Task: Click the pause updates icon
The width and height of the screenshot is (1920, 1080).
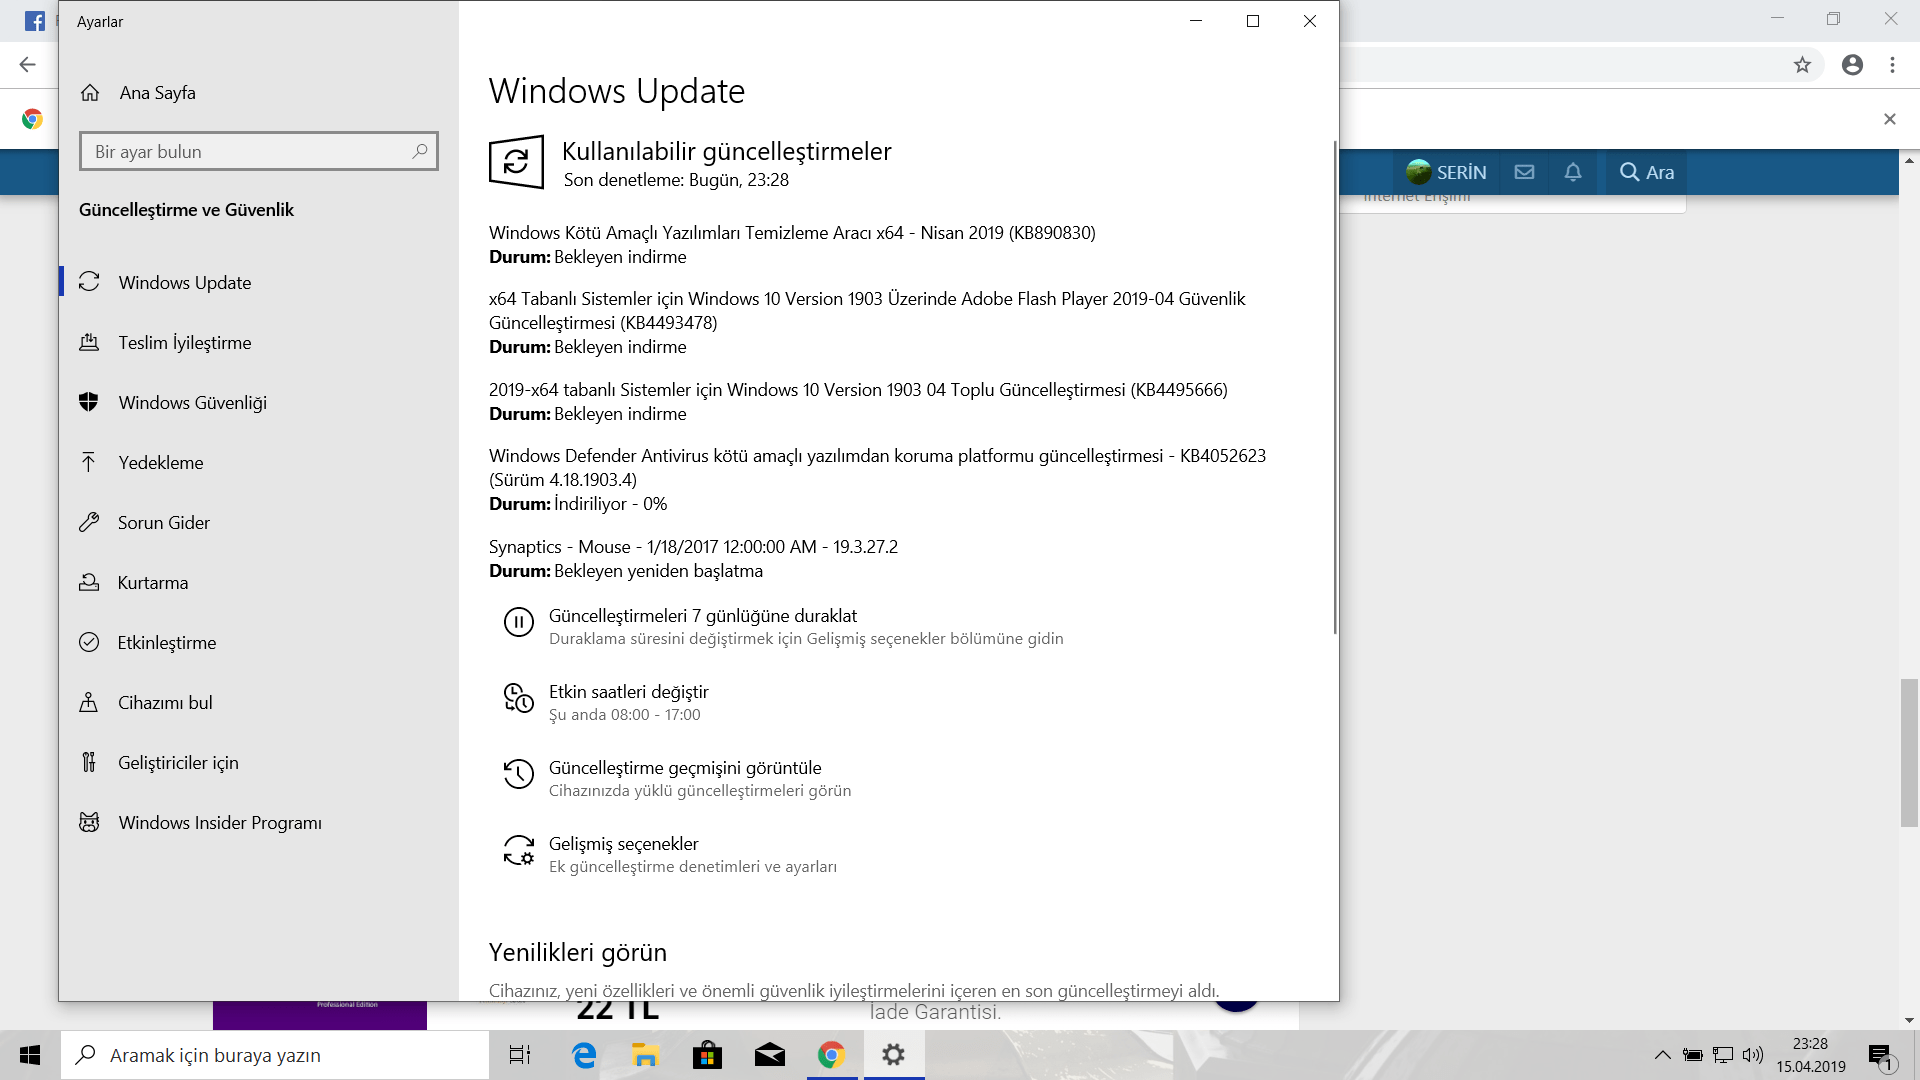Action: click(x=518, y=623)
